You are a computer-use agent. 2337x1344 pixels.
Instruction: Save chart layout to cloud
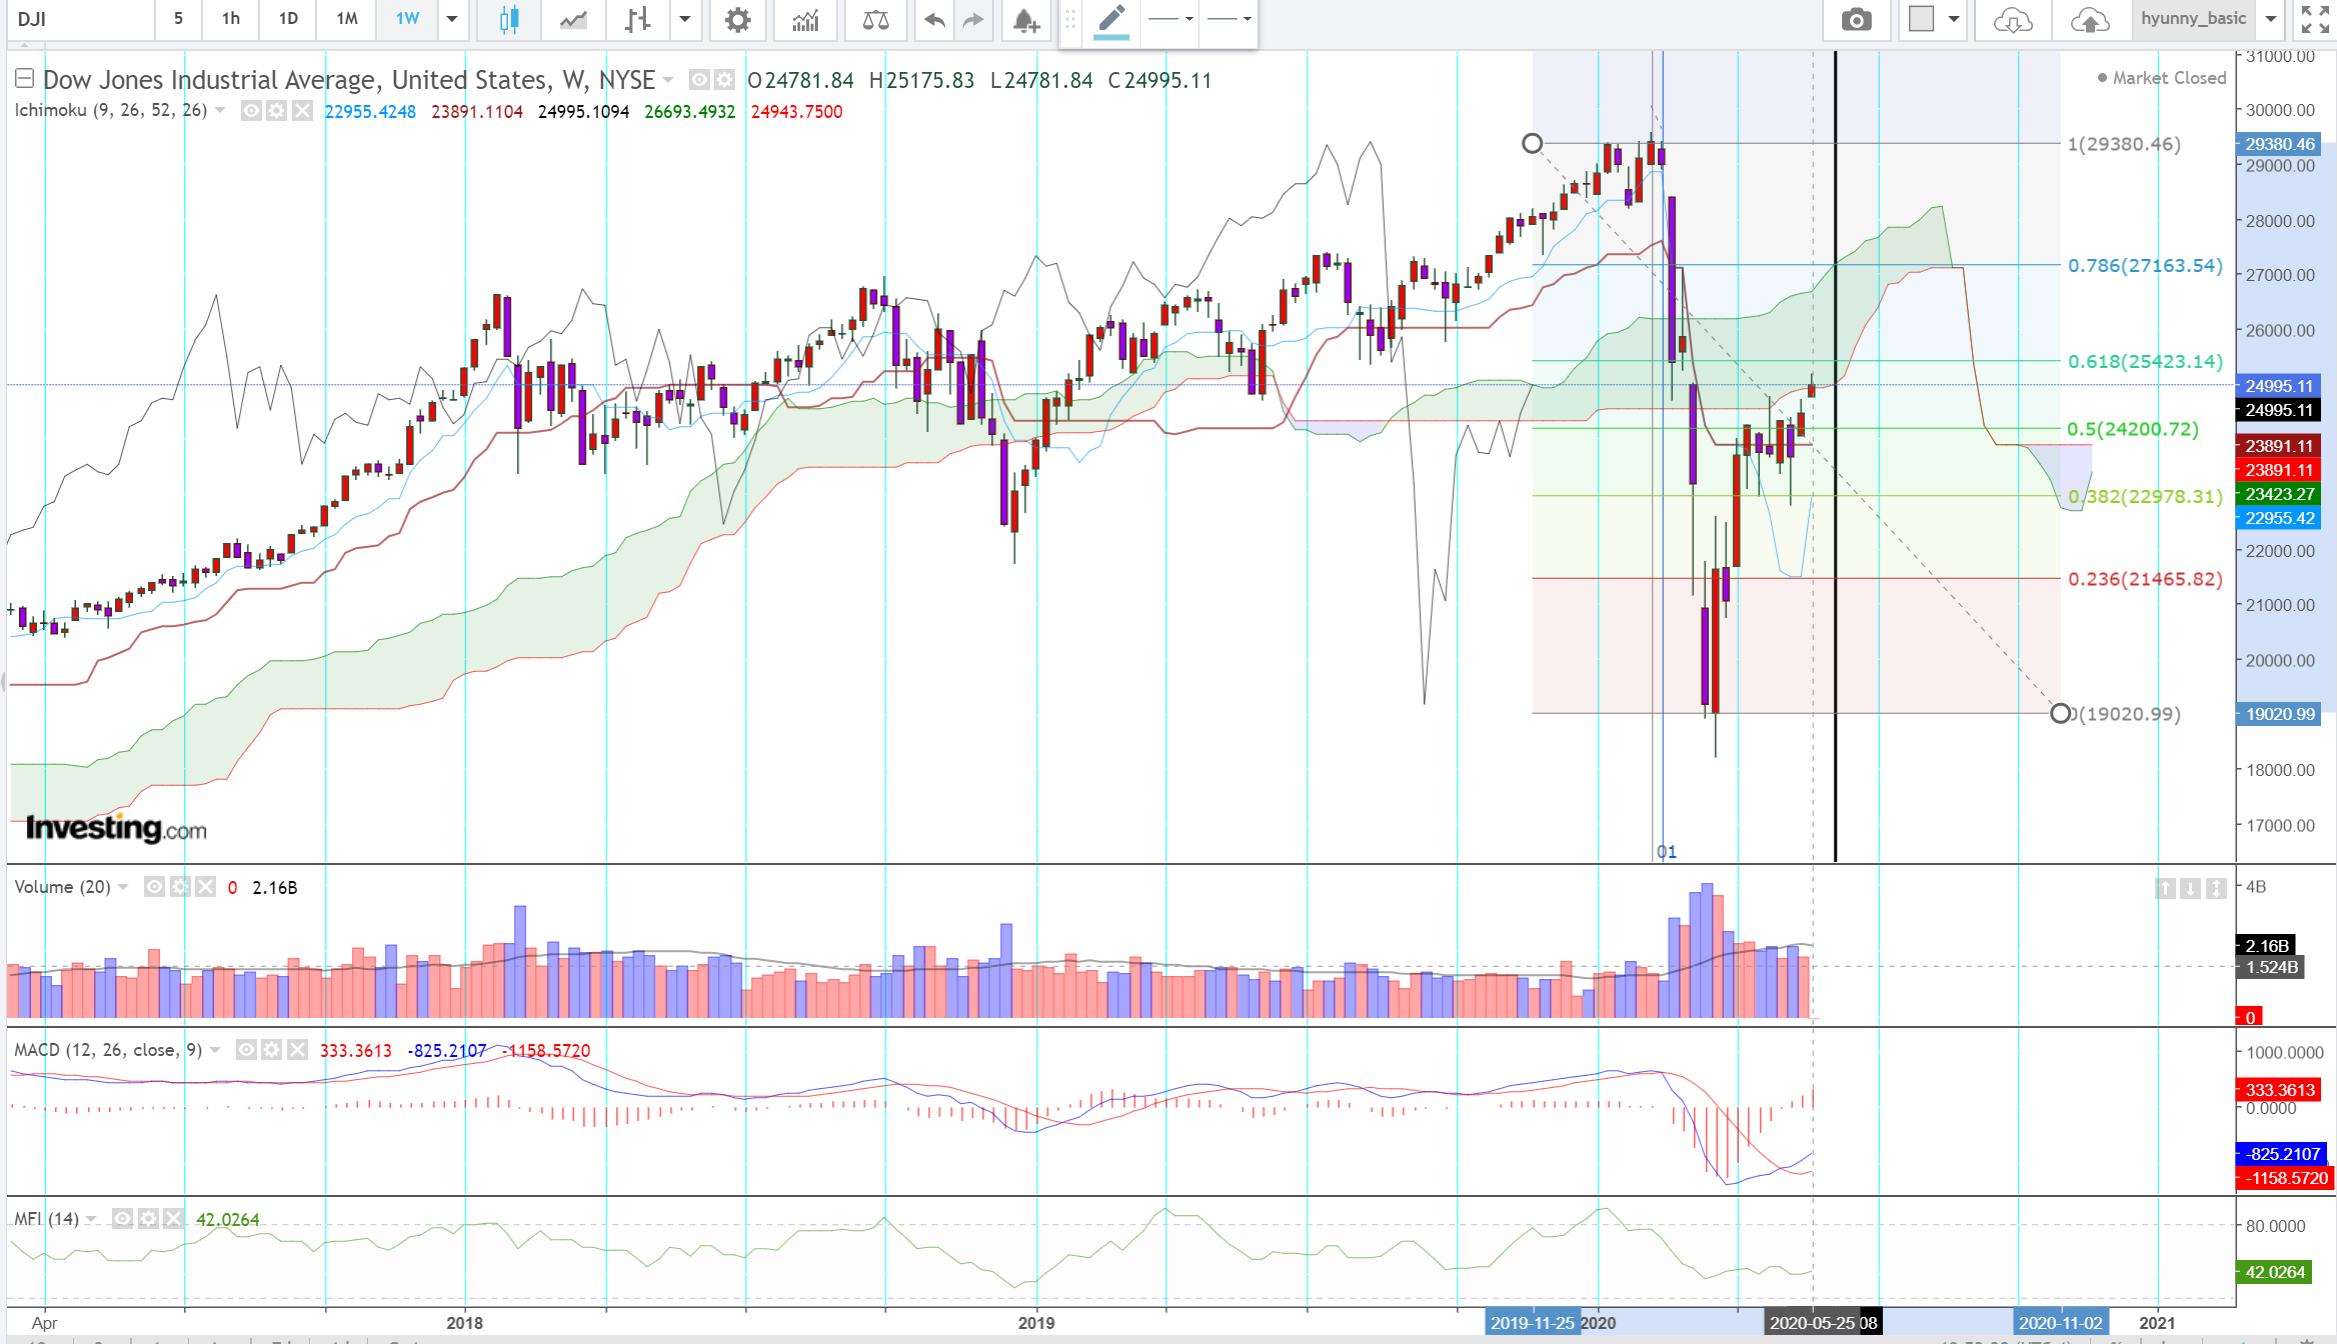coord(2089,19)
